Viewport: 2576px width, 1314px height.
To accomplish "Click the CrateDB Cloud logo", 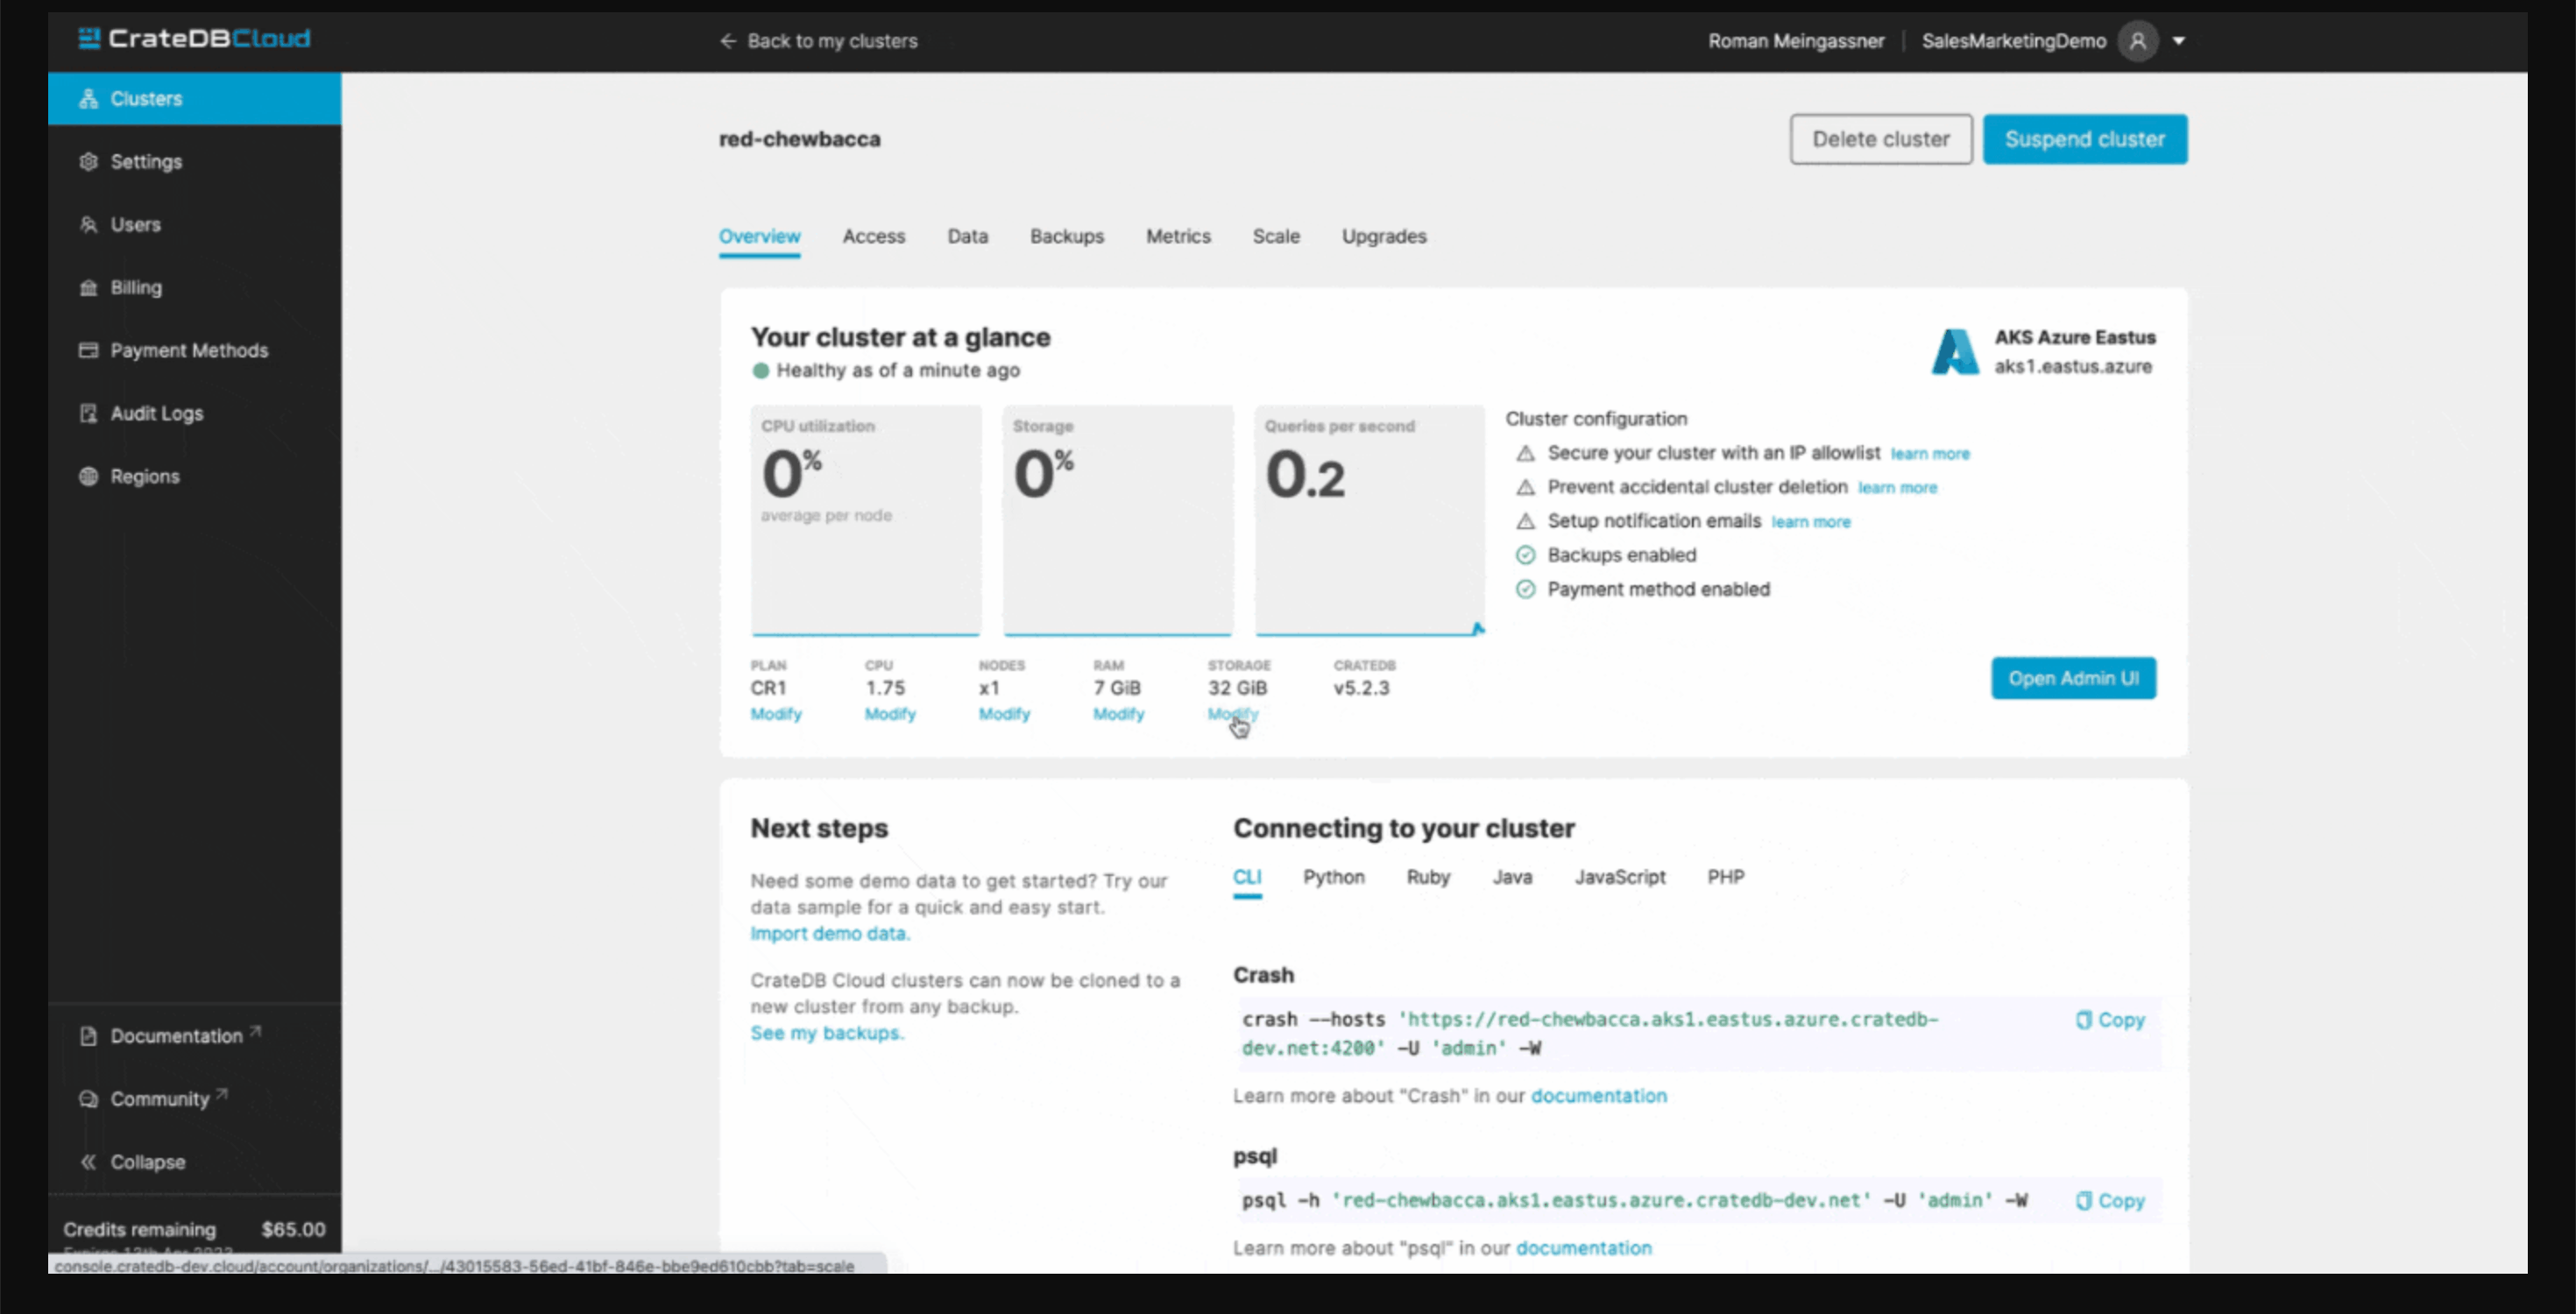I will tap(194, 39).
